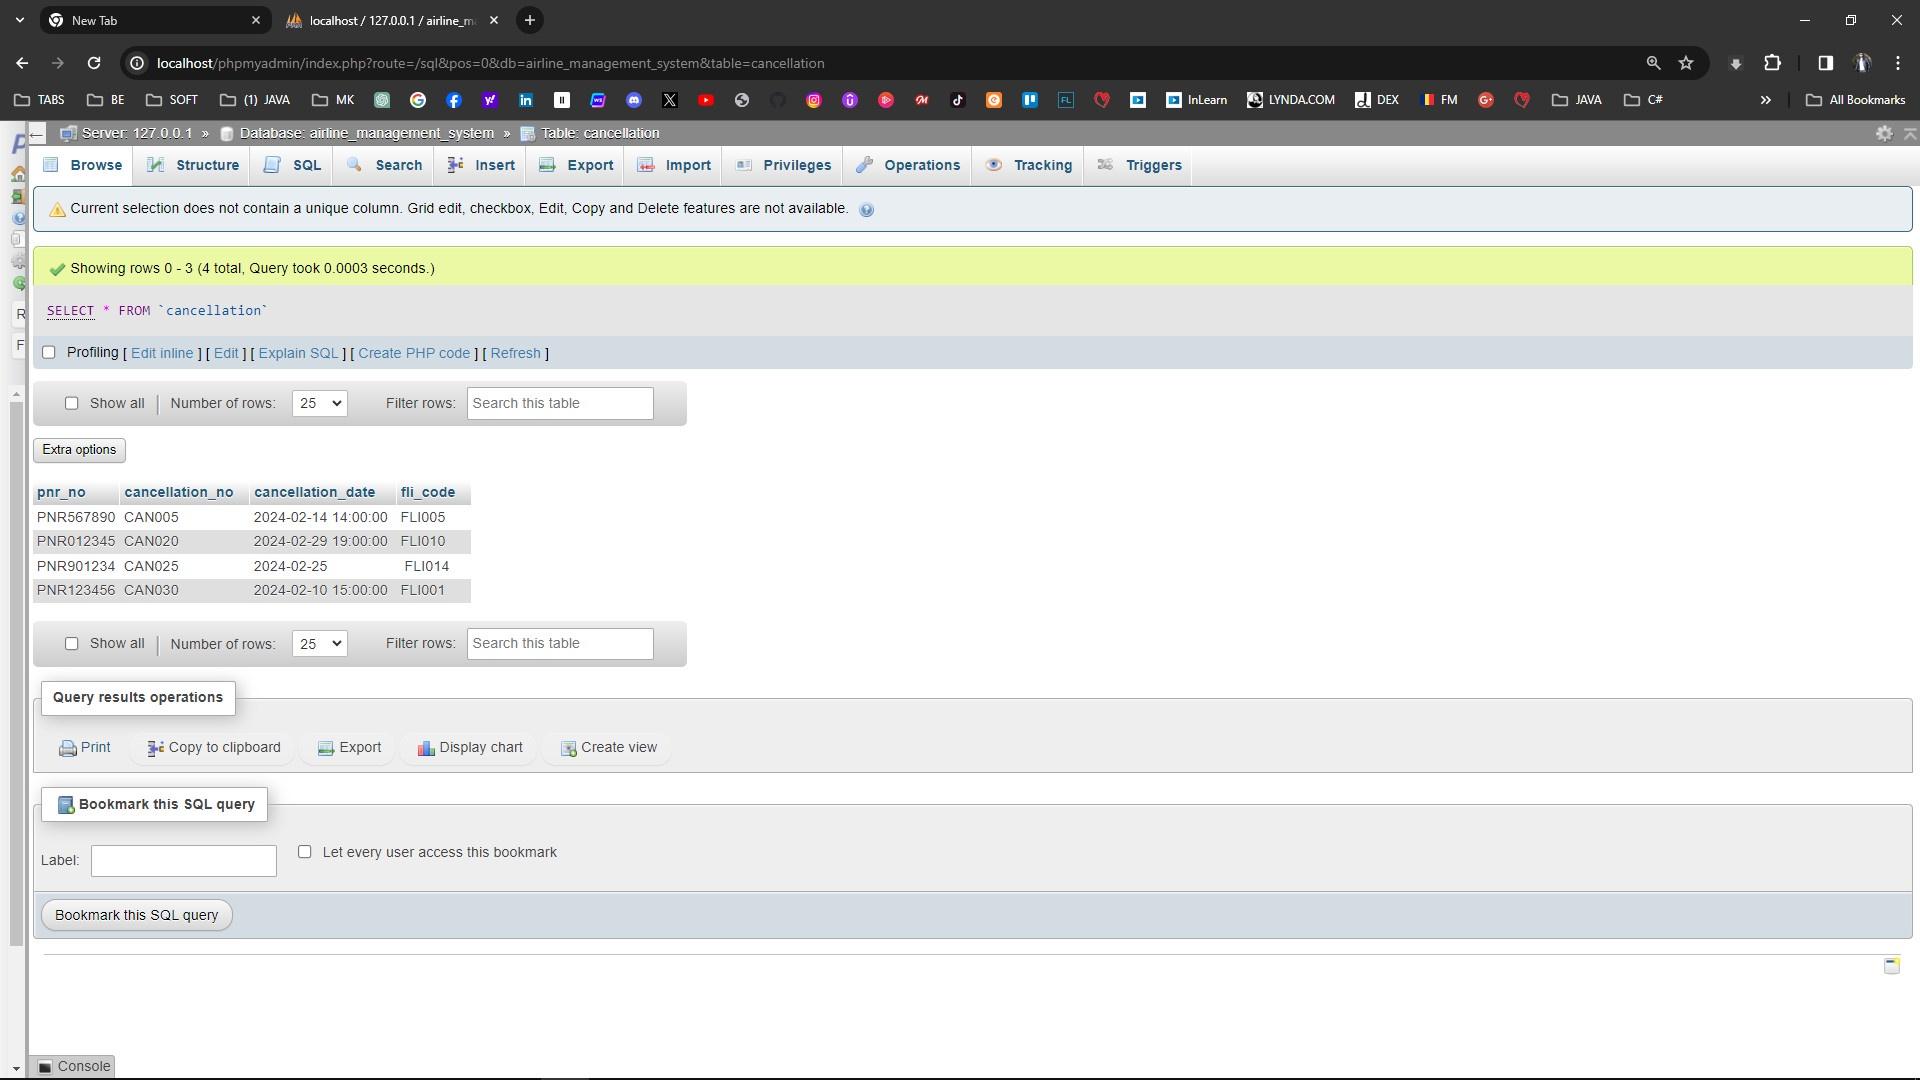Open the YouTube bookmark in bookmarks bar
The height and width of the screenshot is (1080, 1920).
point(707,100)
